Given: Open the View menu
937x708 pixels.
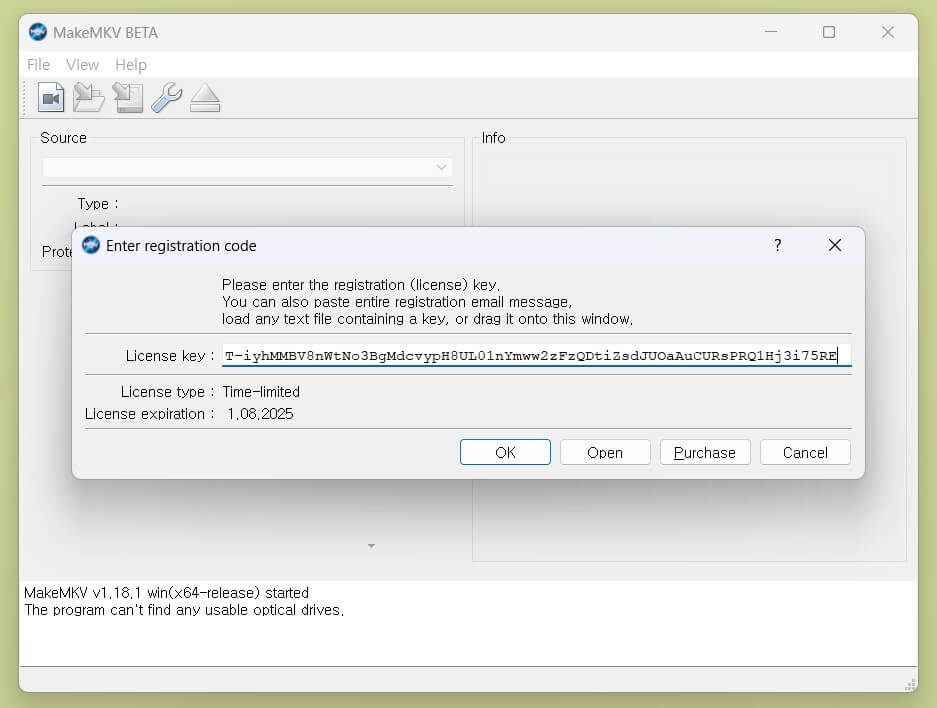Looking at the screenshot, I should 82,65.
